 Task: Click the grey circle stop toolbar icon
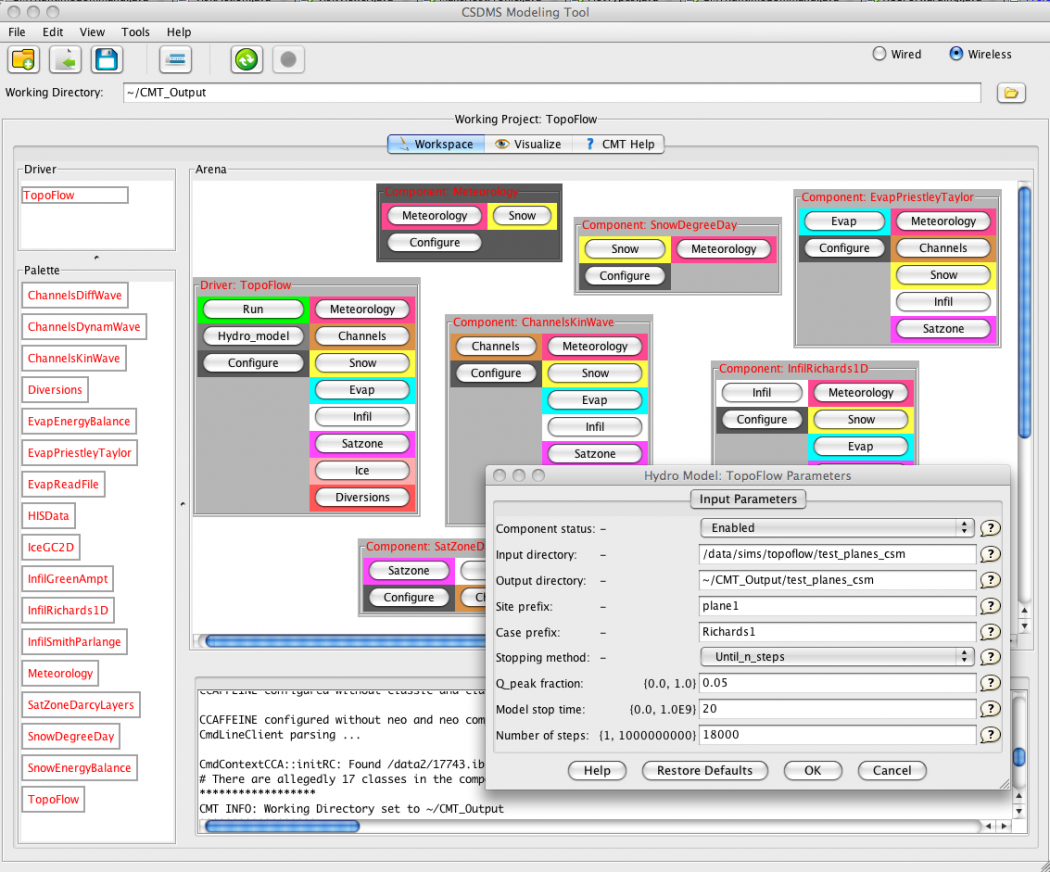point(288,60)
